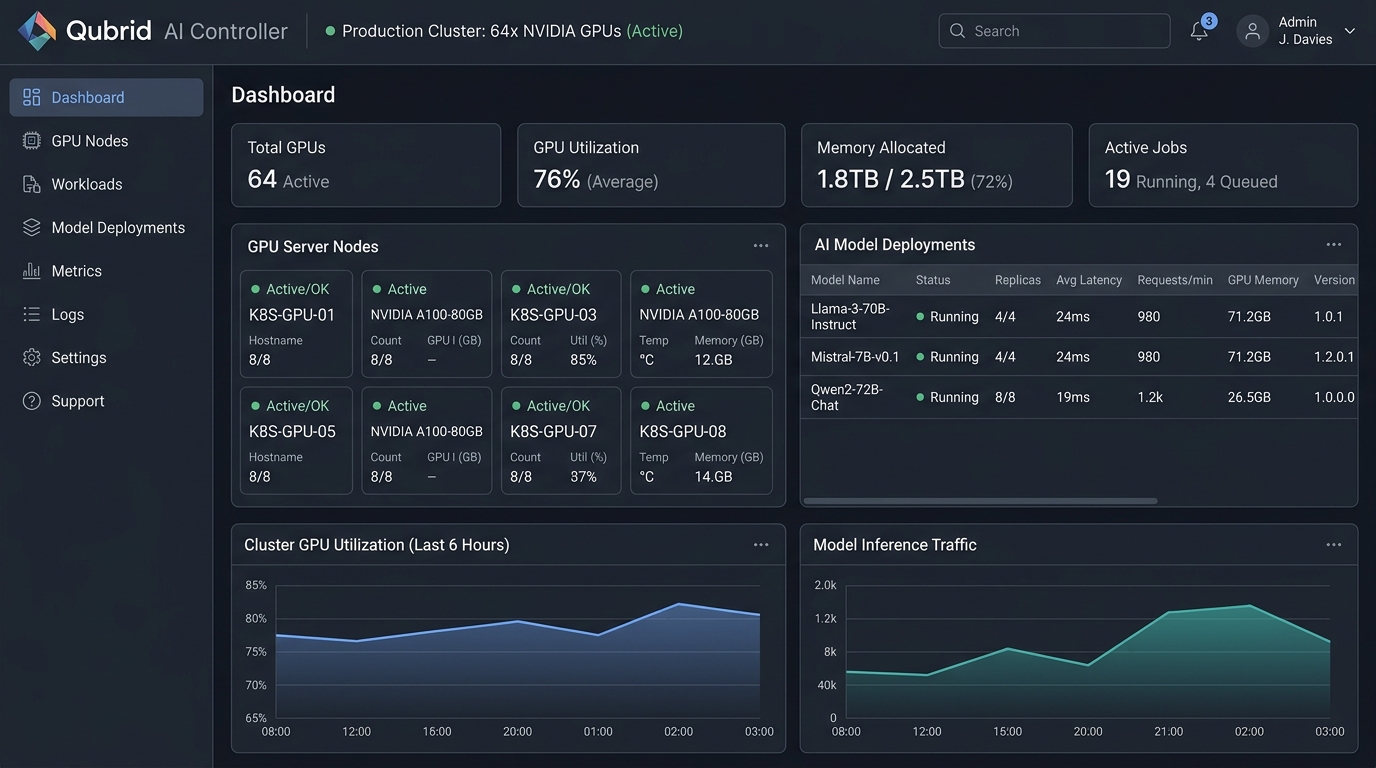Open the K8S-GPU-08 node card
Screen dimensions: 1376x768
tap(701, 440)
